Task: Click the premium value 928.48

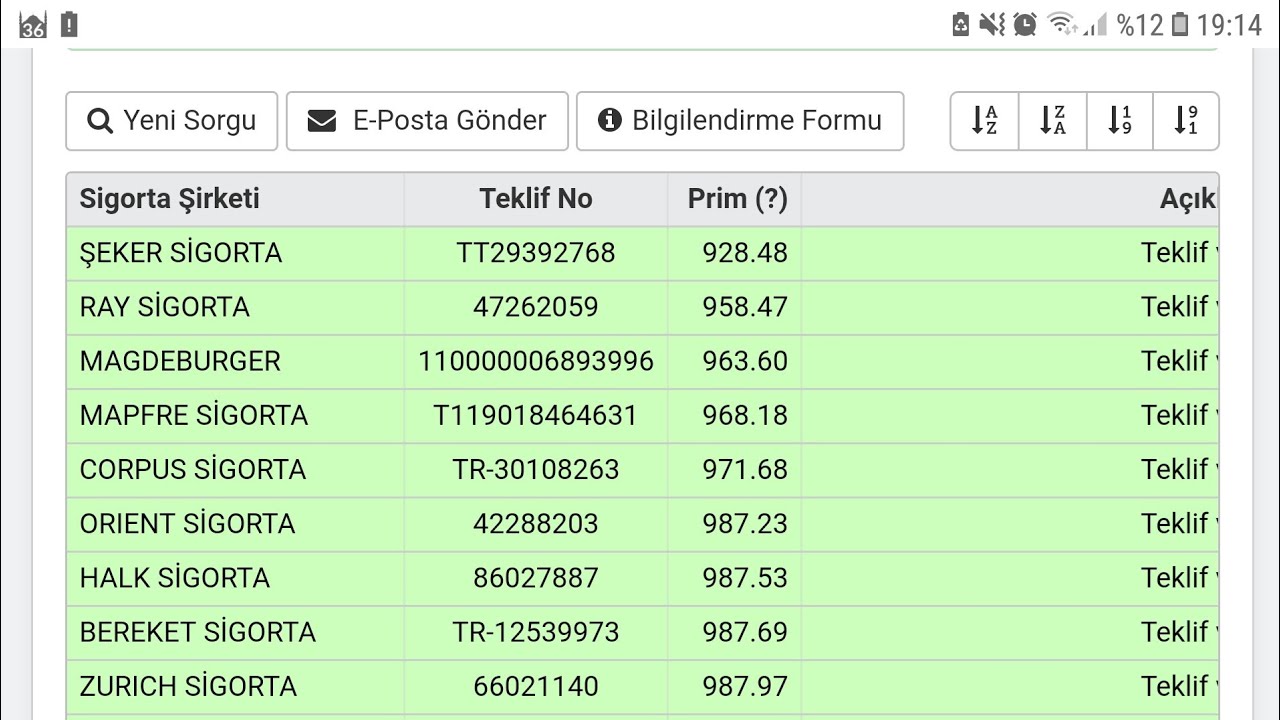Action: click(745, 253)
